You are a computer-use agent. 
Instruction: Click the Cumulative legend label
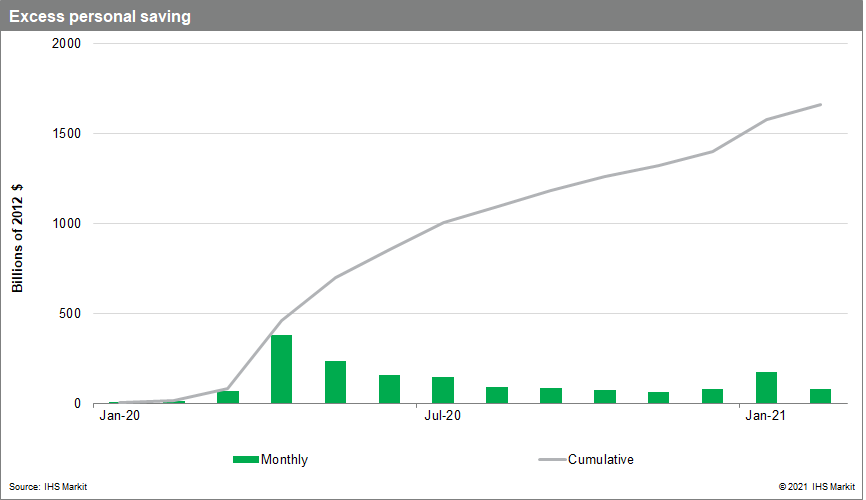pos(600,460)
